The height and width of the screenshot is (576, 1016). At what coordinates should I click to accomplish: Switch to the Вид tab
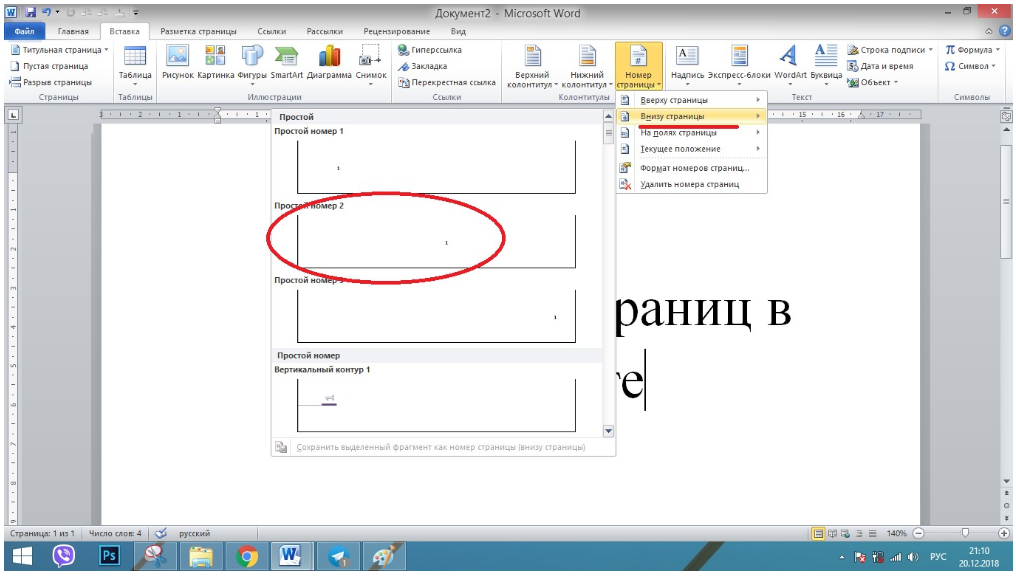click(458, 31)
